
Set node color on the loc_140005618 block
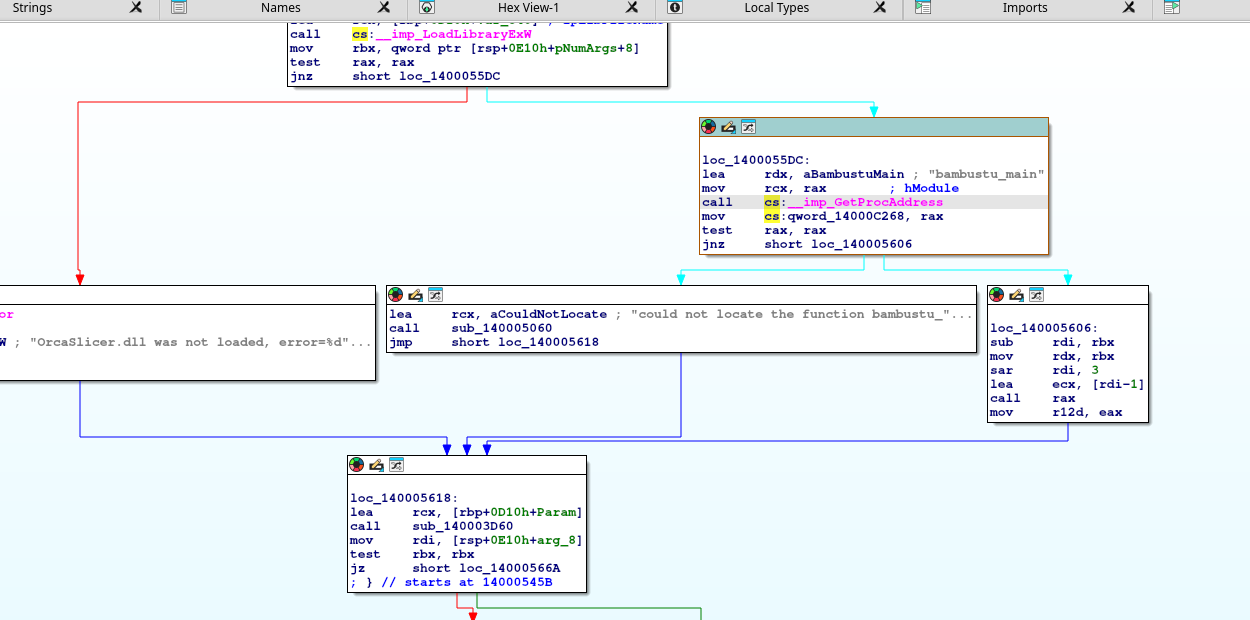[357, 465]
